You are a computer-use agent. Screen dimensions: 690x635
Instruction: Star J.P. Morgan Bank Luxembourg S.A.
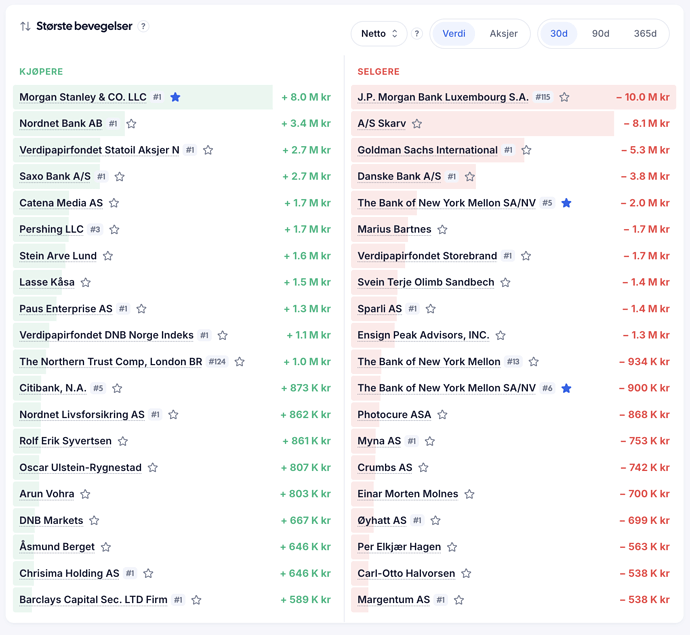564,97
